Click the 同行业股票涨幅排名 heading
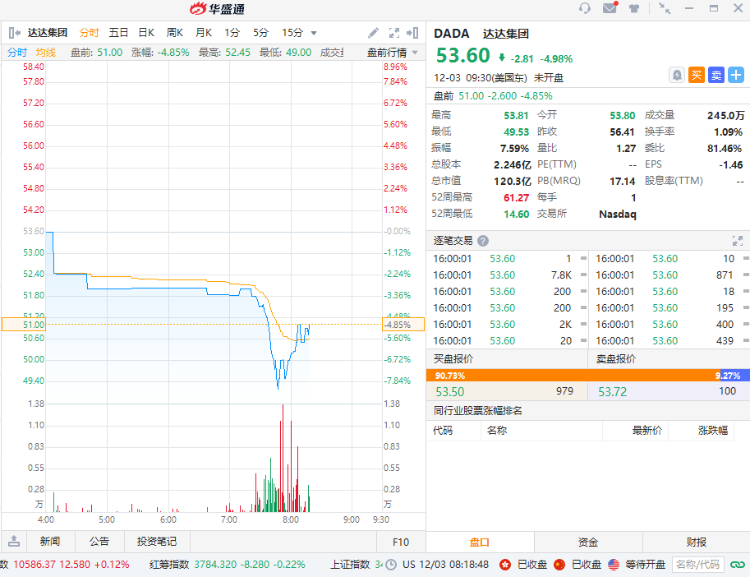Image resolution: width=750 pixels, height=577 pixels. [478, 411]
